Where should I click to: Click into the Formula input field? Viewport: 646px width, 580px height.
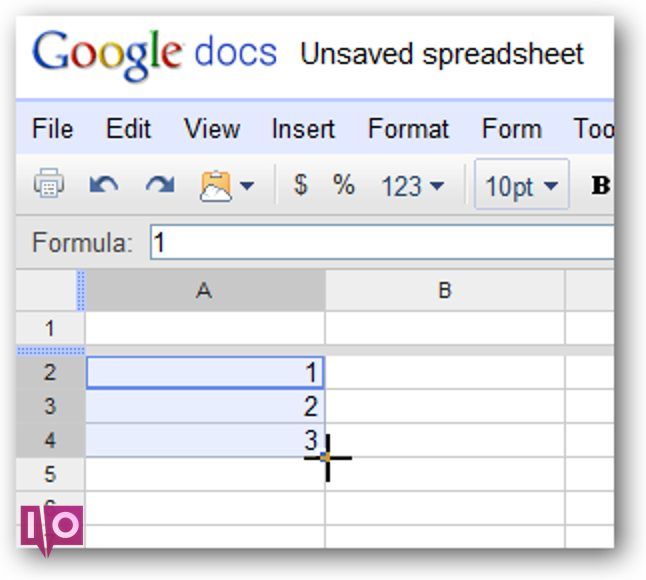point(380,243)
